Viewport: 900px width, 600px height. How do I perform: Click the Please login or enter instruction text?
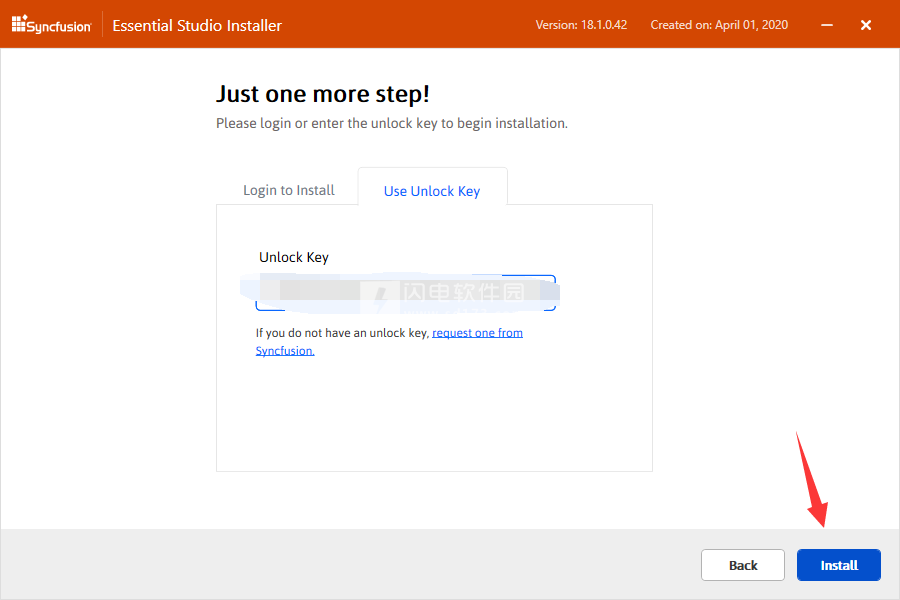coord(391,123)
